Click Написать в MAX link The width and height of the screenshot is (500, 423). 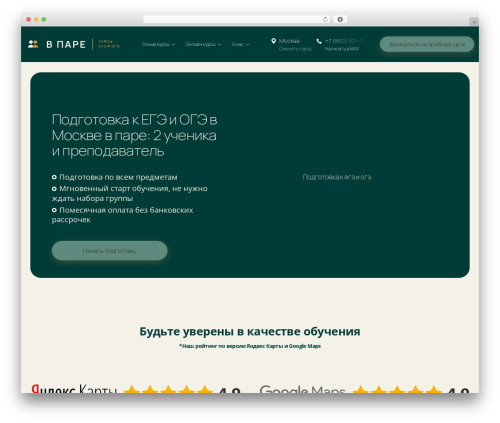(342, 49)
